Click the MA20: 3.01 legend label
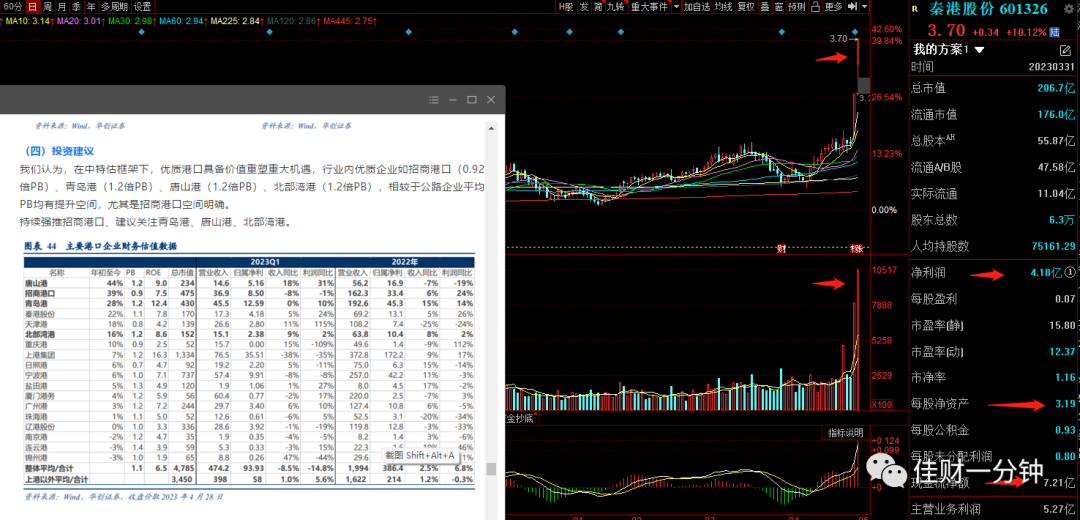The image size is (1080, 520). pos(79,21)
